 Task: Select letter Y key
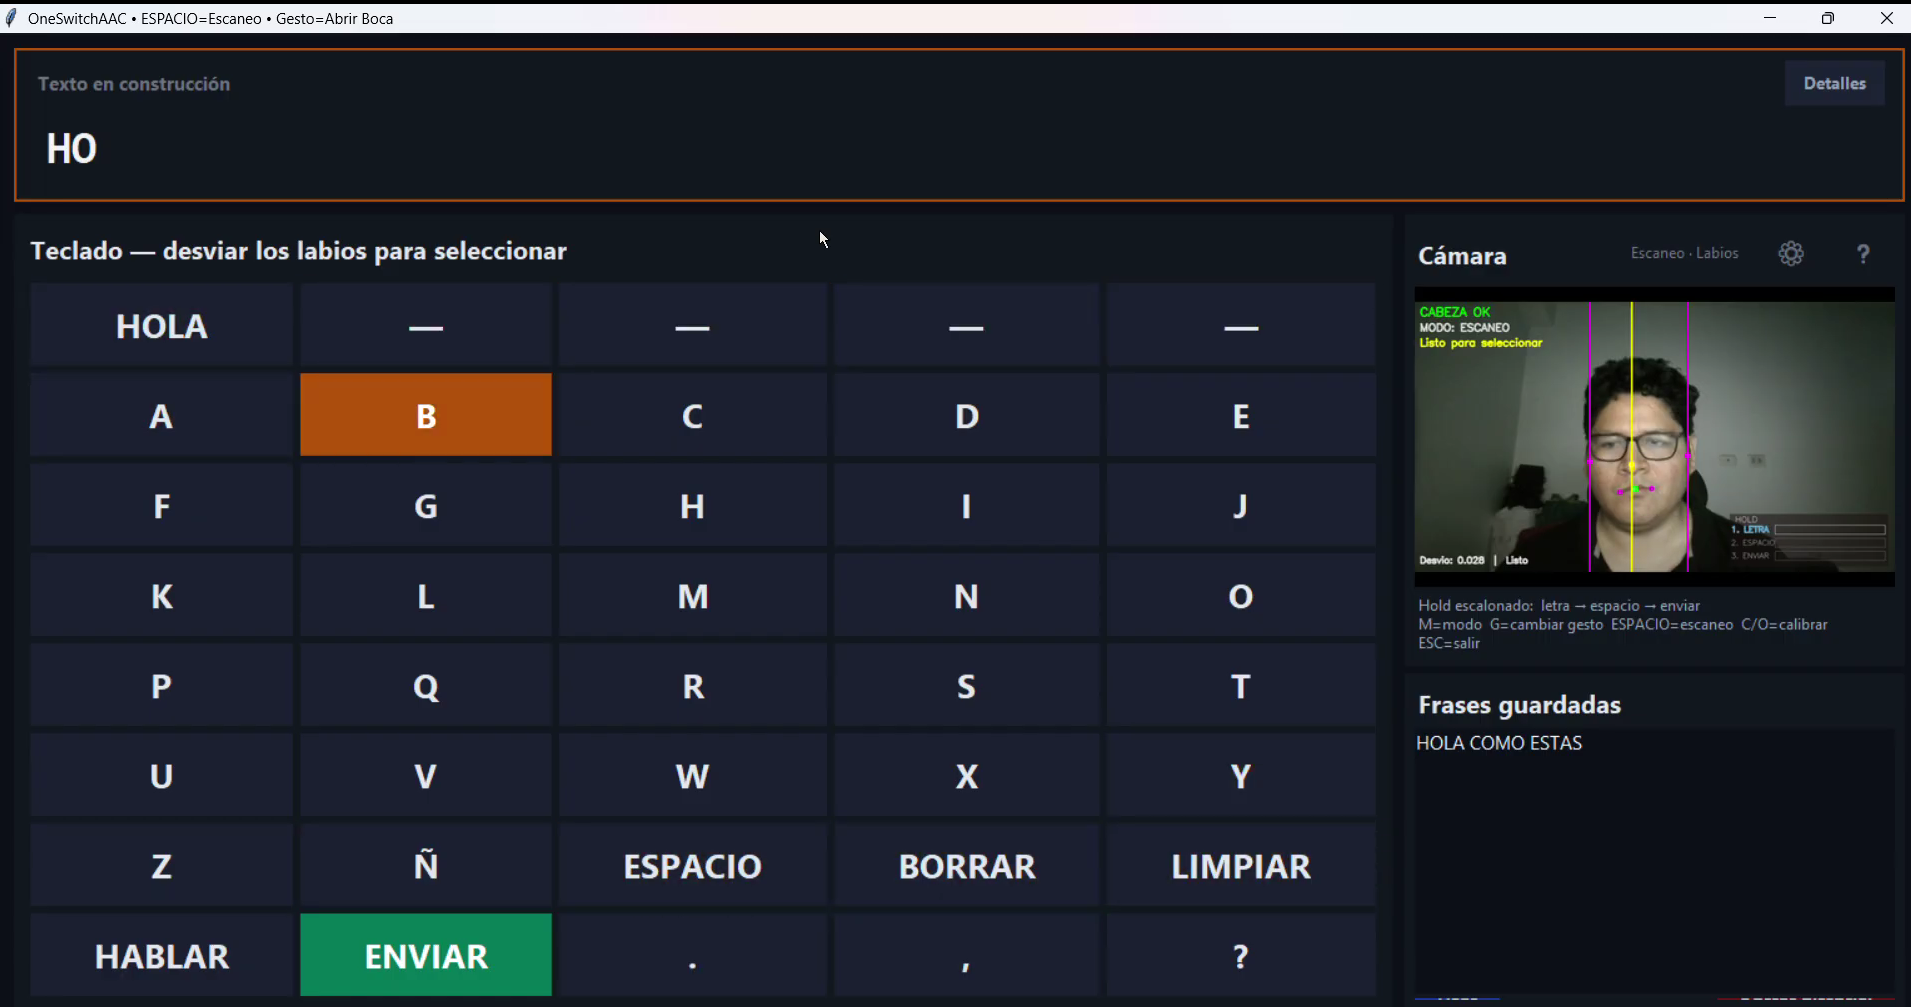(1241, 775)
